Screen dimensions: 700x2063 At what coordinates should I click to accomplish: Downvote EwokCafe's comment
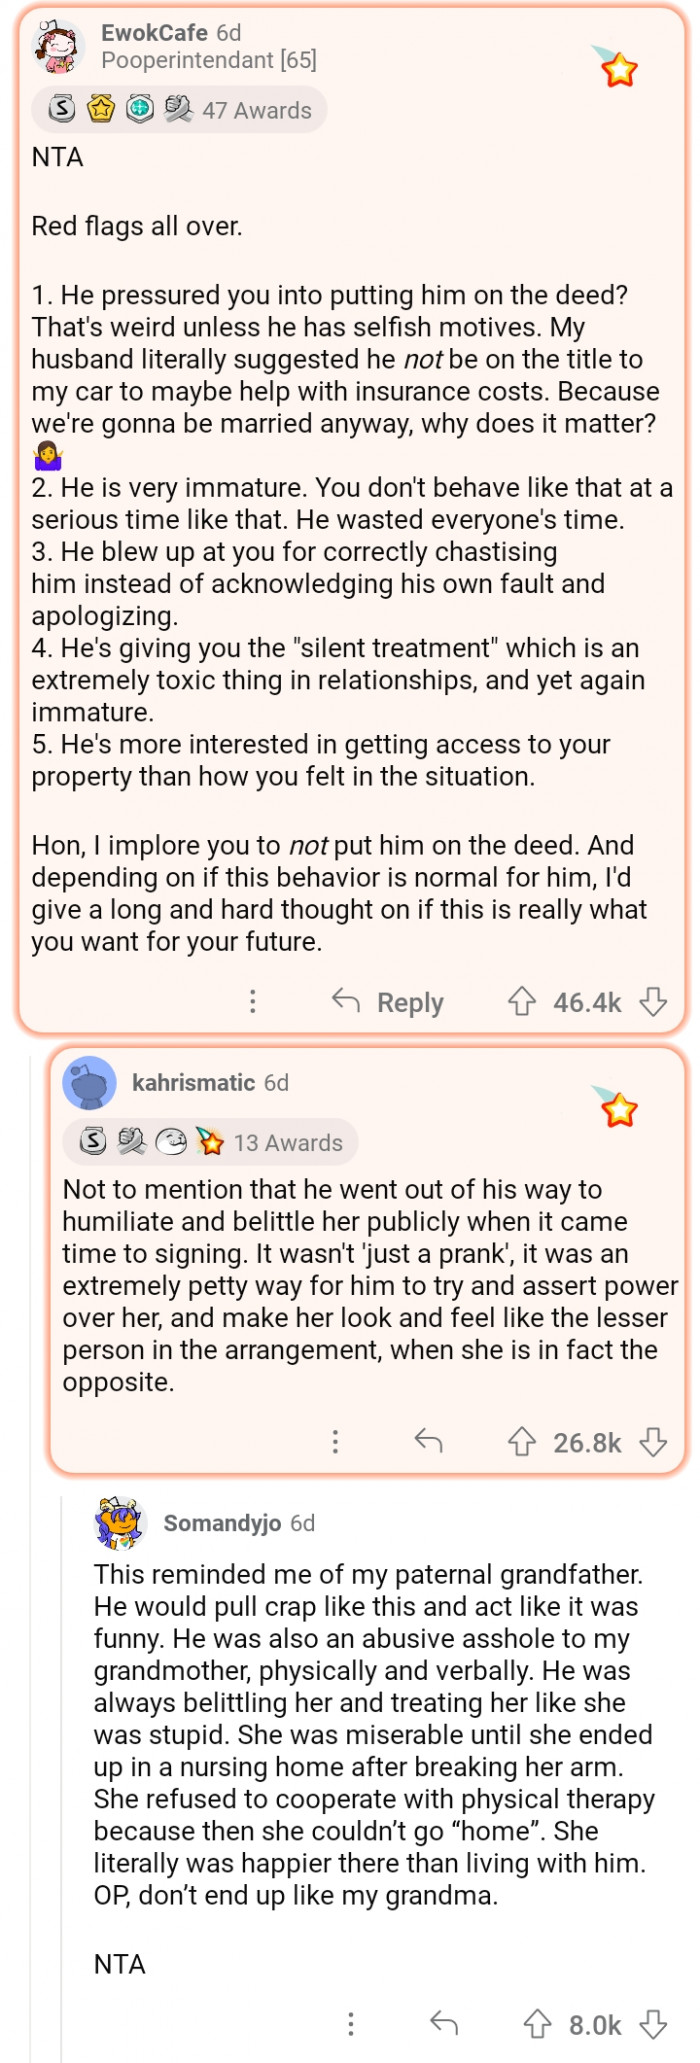tap(653, 1001)
